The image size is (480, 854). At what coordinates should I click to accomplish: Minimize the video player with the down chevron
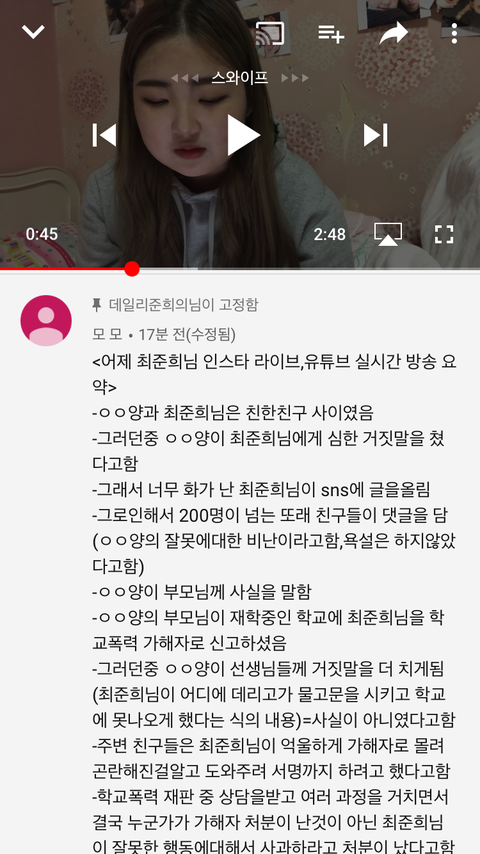33,32
